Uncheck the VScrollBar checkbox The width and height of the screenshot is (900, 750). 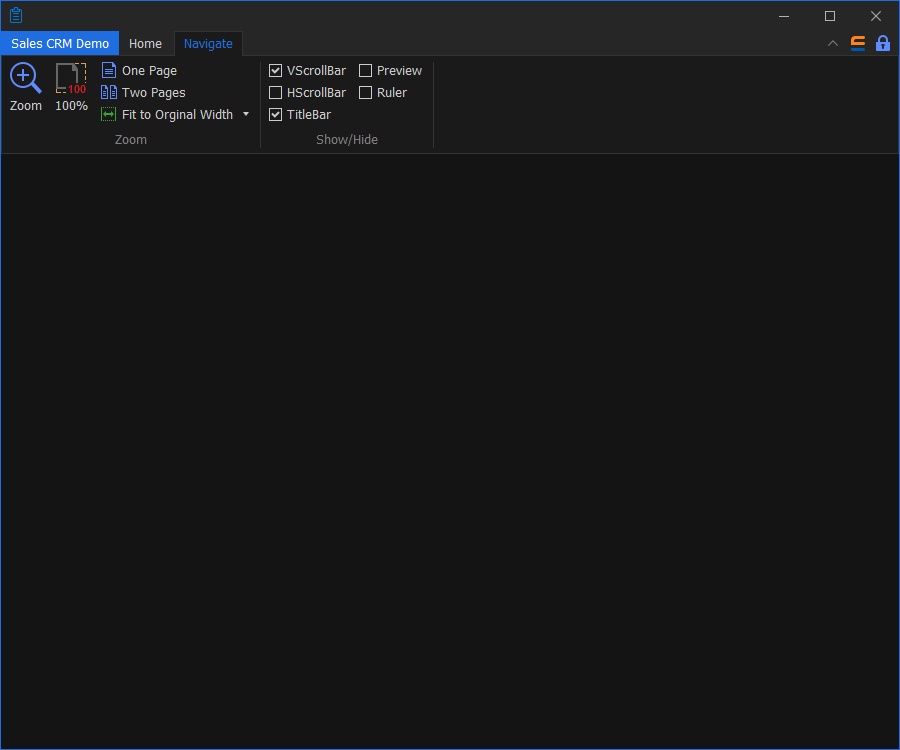click(276, 71)
